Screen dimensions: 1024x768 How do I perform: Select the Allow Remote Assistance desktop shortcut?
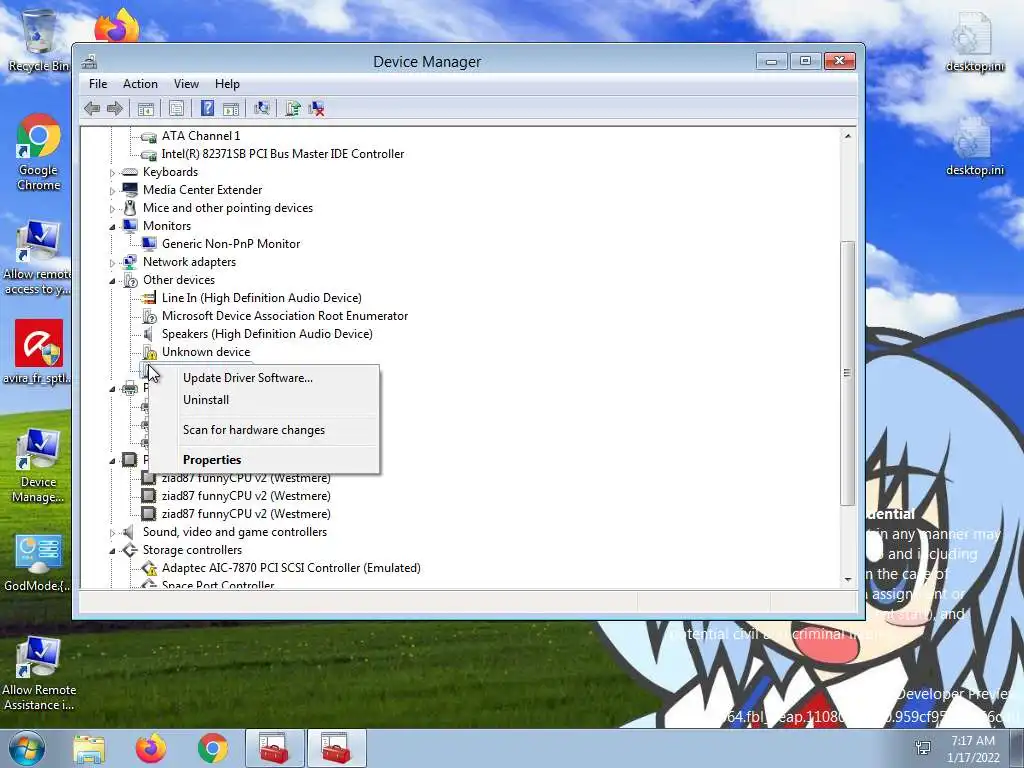coord(39,674)
